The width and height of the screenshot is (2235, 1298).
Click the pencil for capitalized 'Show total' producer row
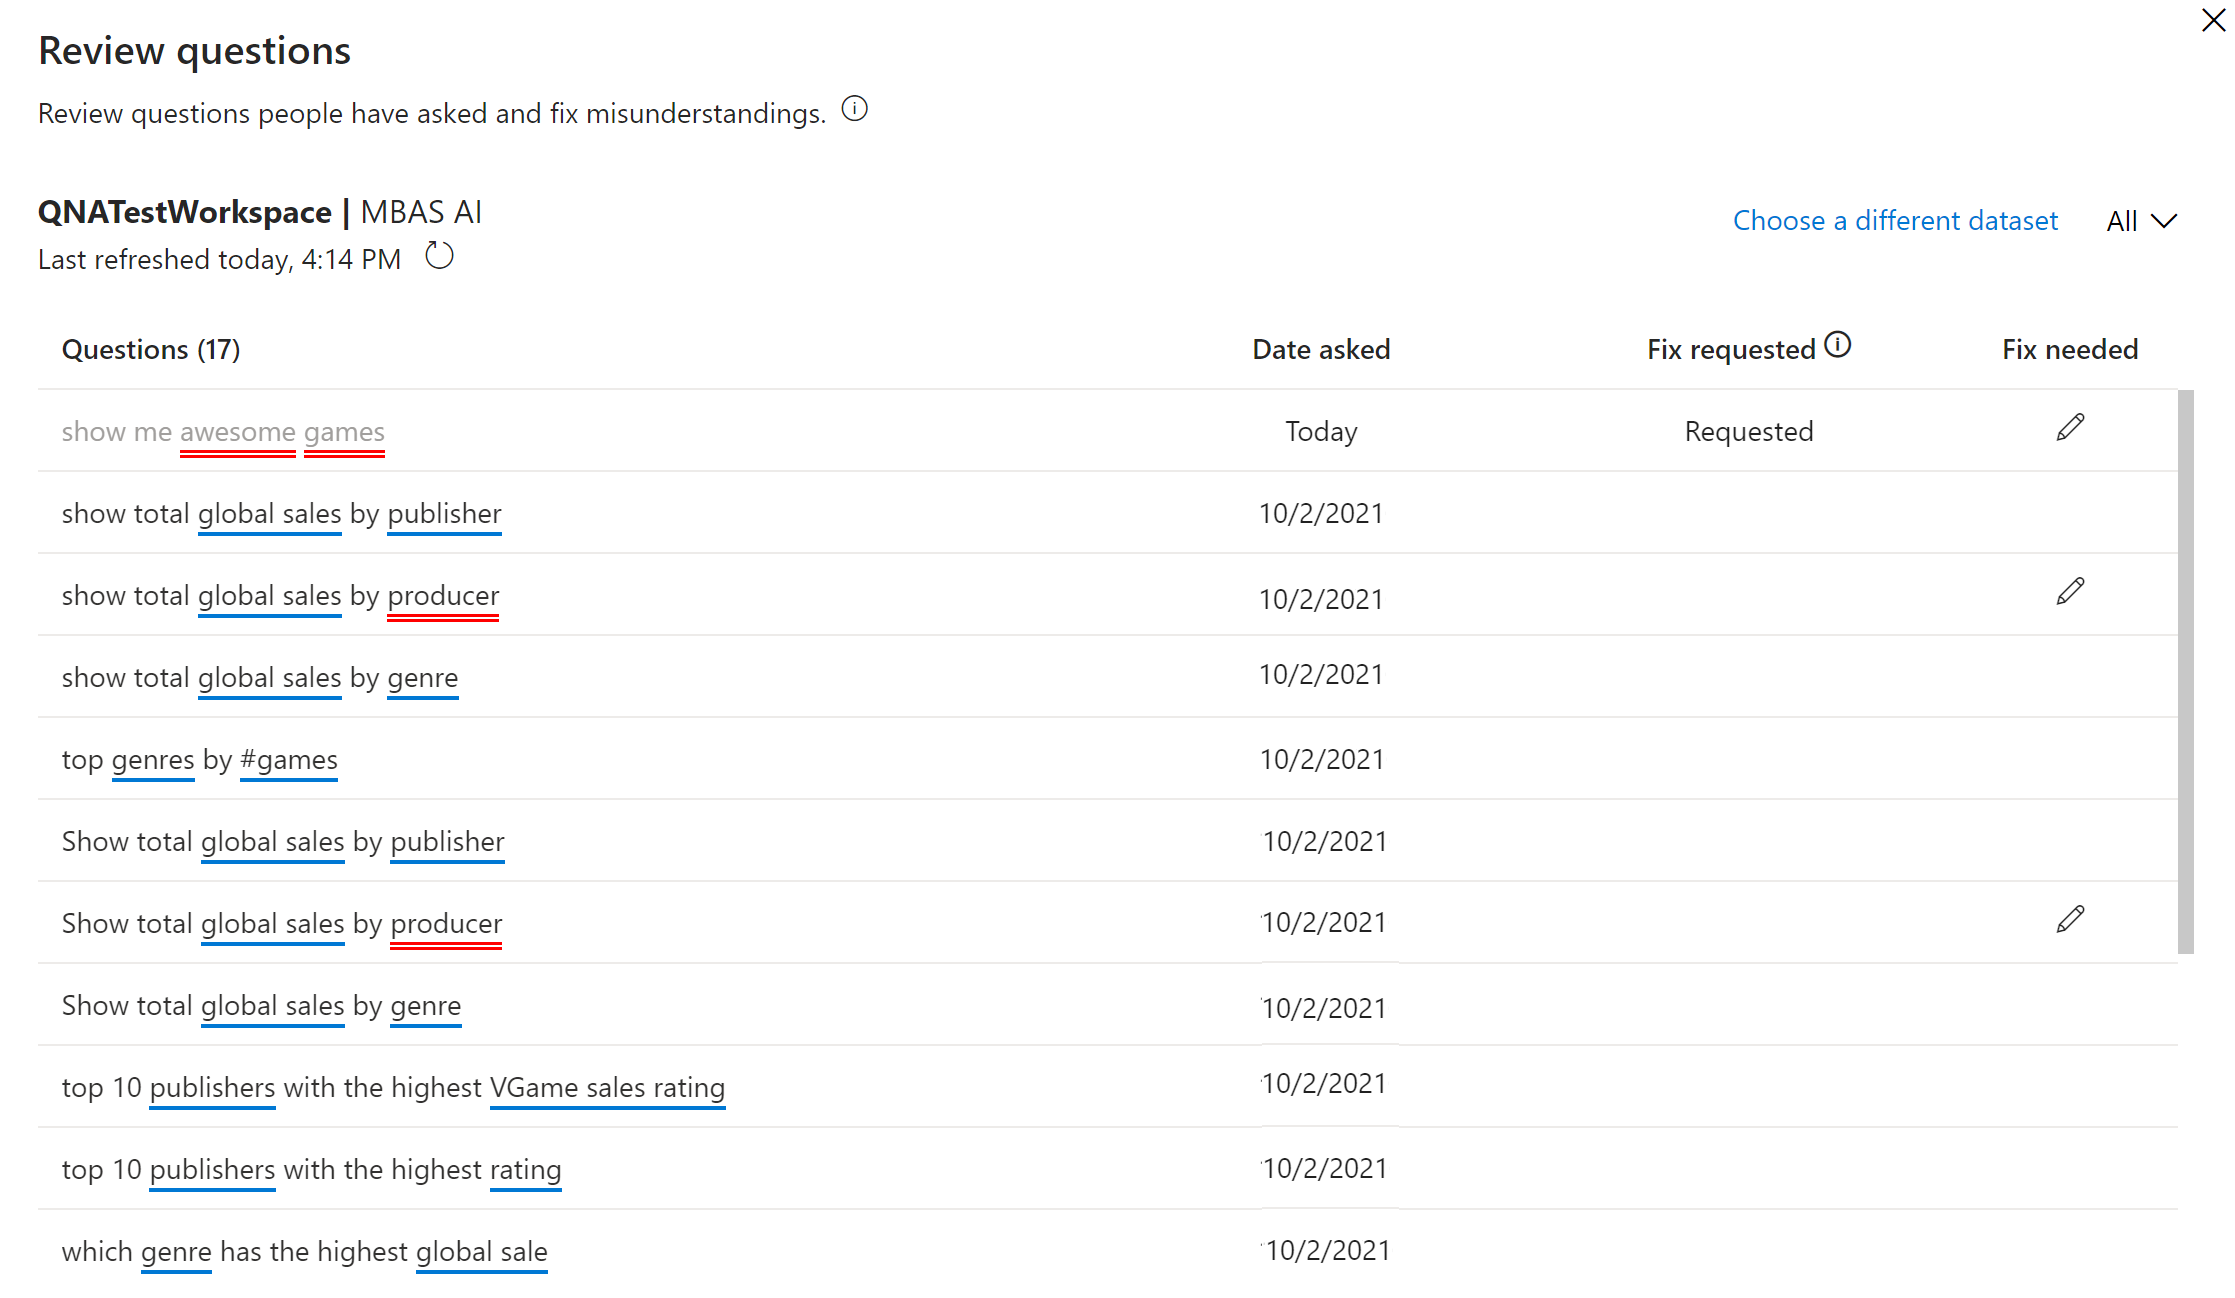coord(2069,920)
